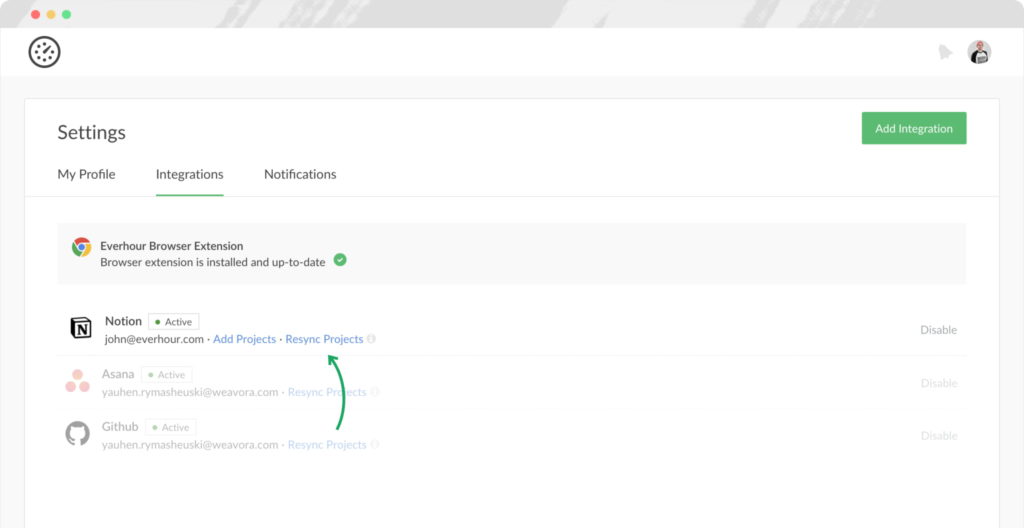The image size is (1024, 528).
Task: Click the Notion integration name
Action: (x=123, y=321)
